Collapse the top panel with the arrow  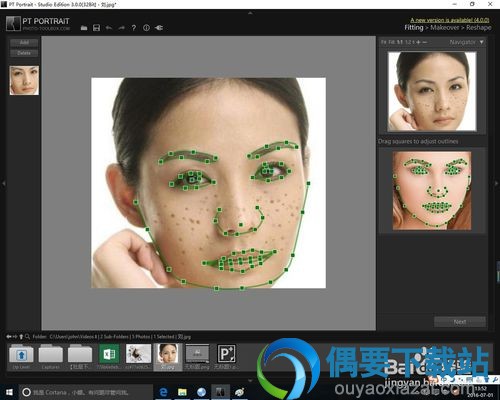click(250, 13)
